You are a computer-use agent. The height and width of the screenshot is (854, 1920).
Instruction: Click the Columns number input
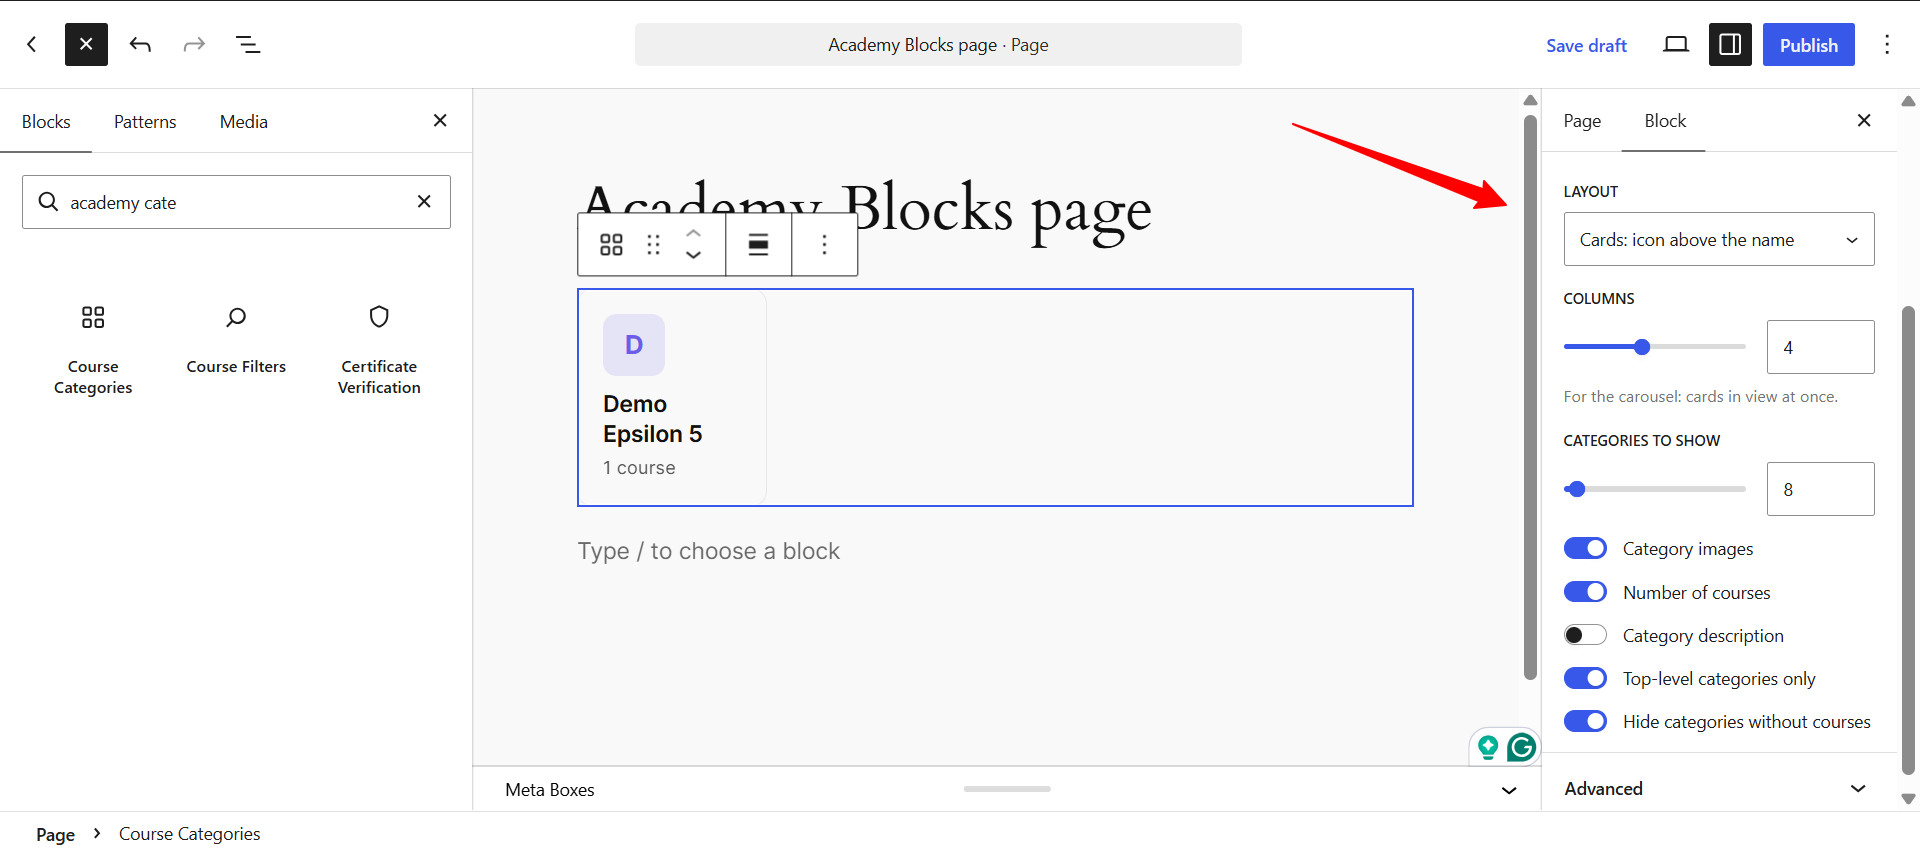coord(1820,347)
